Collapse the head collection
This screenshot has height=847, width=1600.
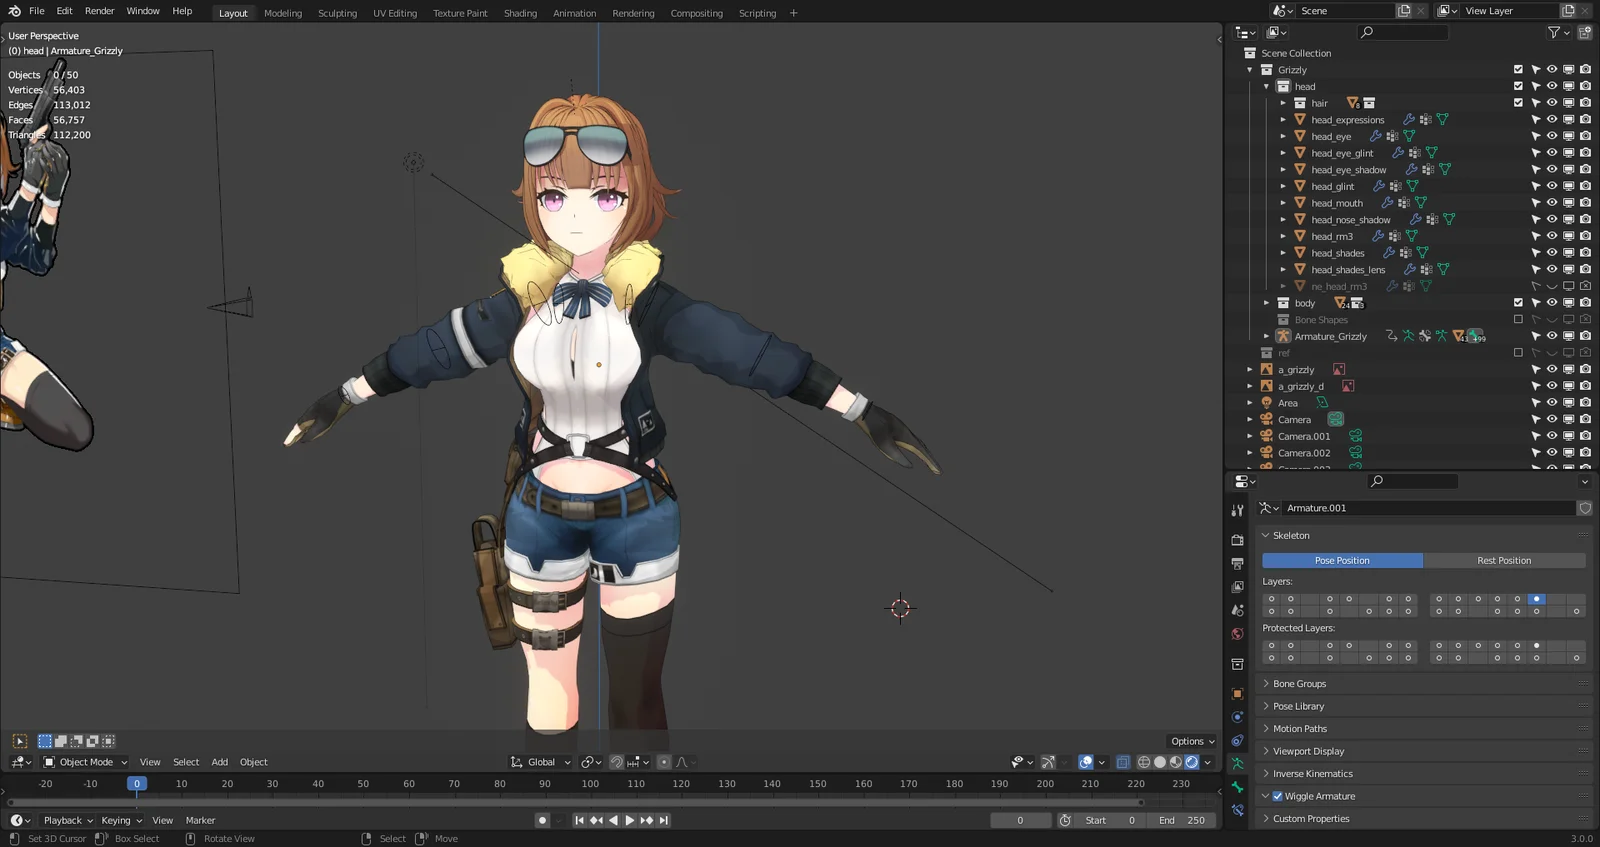tap(1266, 86)
